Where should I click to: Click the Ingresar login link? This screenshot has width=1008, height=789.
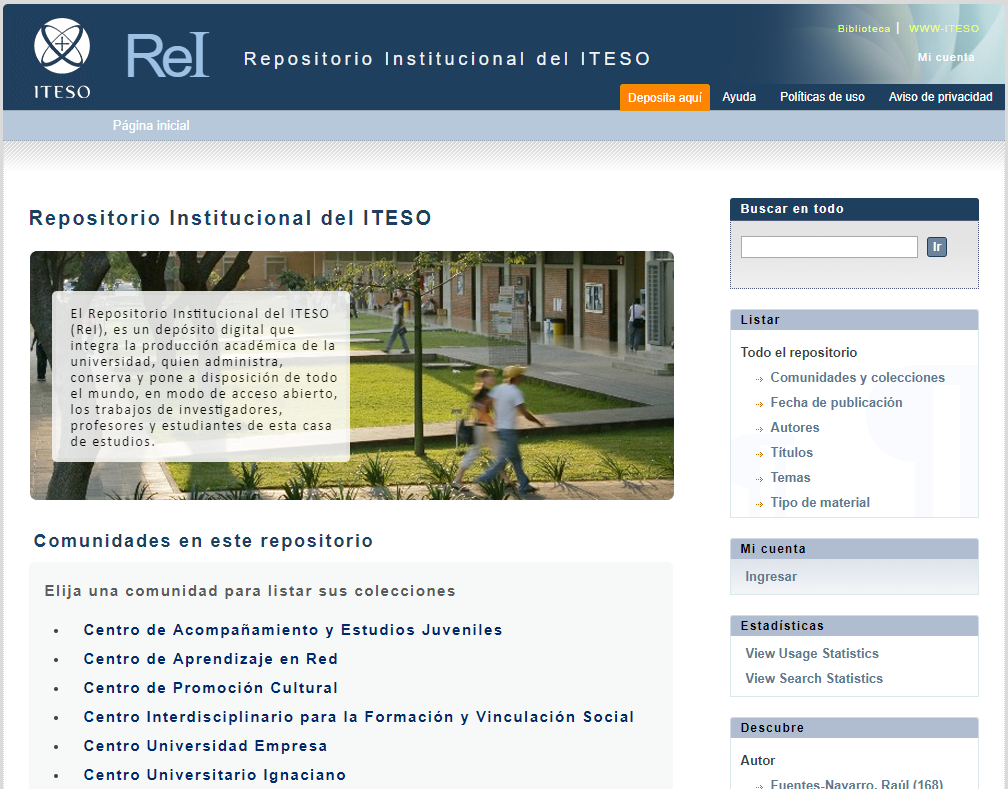point(771,577)
